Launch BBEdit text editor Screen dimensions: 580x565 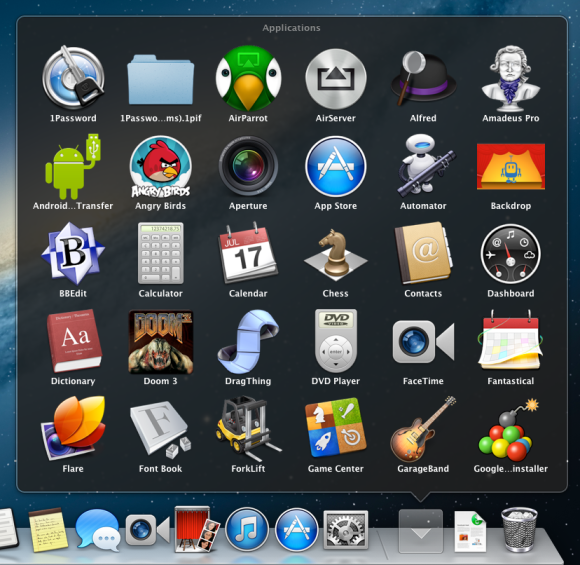(73, 254)
